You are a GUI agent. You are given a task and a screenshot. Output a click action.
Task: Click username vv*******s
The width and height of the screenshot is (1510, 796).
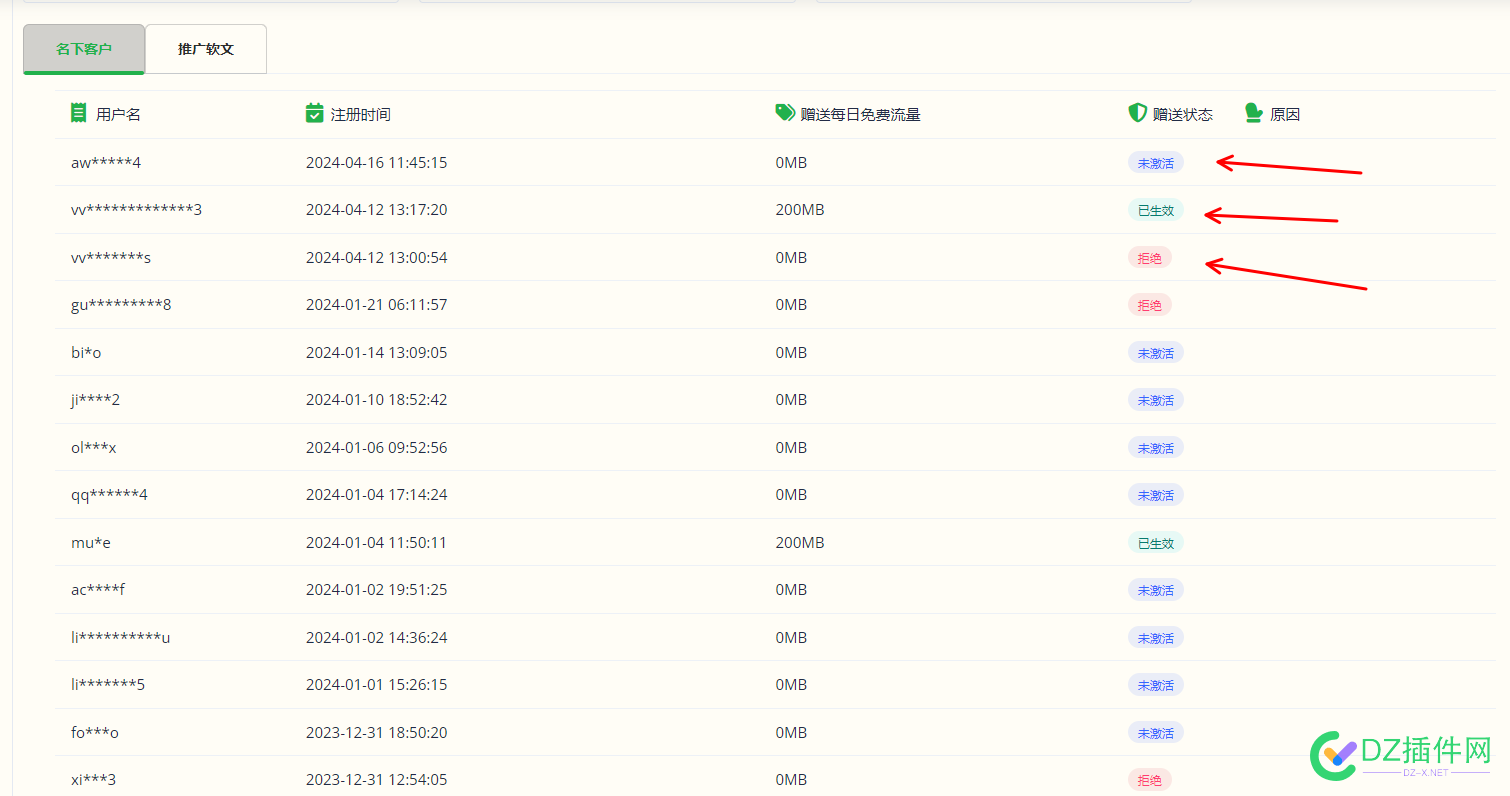click(x=111, y=257)
